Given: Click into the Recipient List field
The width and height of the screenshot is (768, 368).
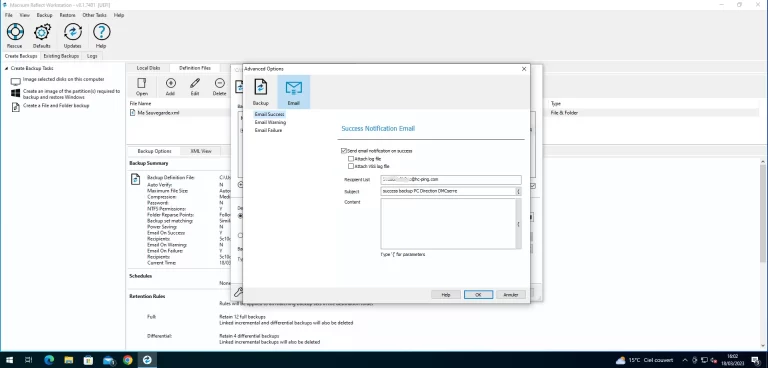Looking at the screenshot, I should tap(451, 179).
